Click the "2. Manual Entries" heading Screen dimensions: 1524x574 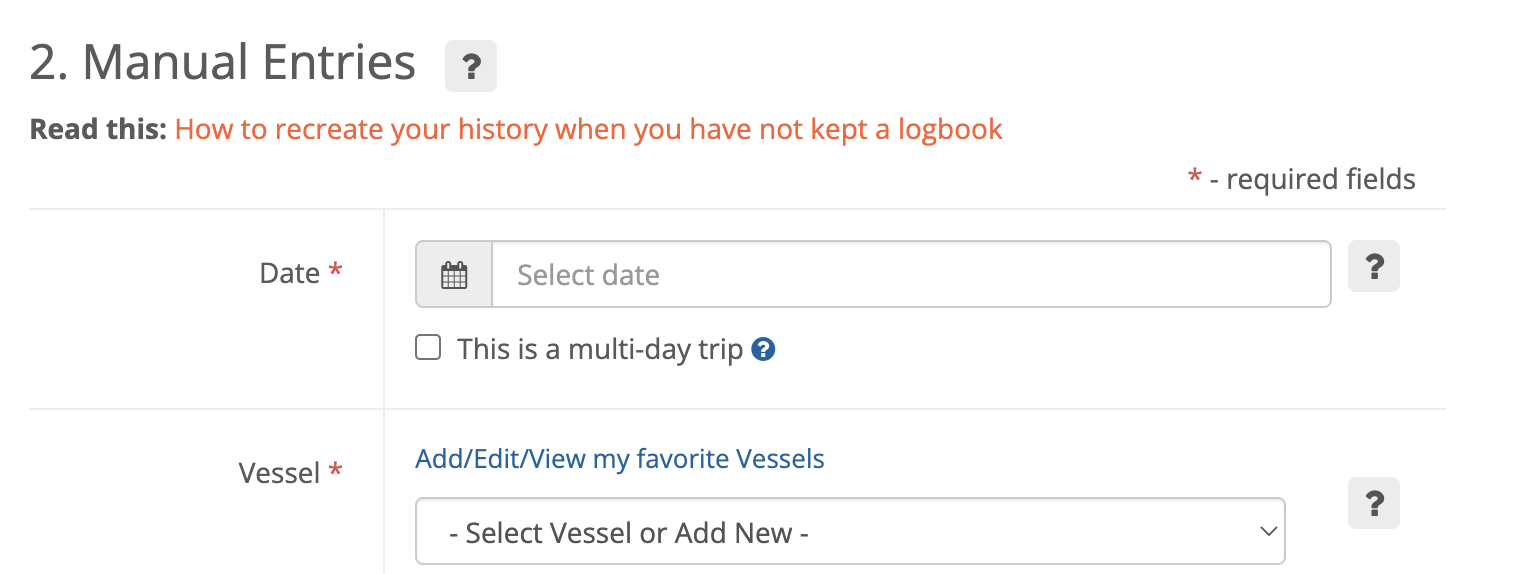pos(222,63)
